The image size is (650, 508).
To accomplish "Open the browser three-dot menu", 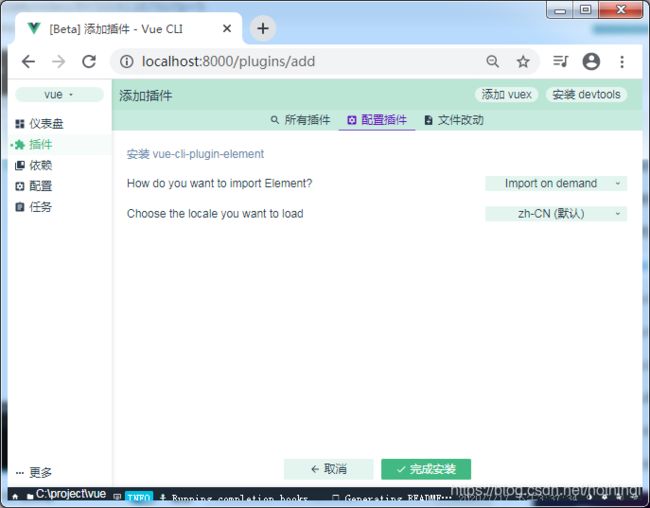I will tap(622, 61).
